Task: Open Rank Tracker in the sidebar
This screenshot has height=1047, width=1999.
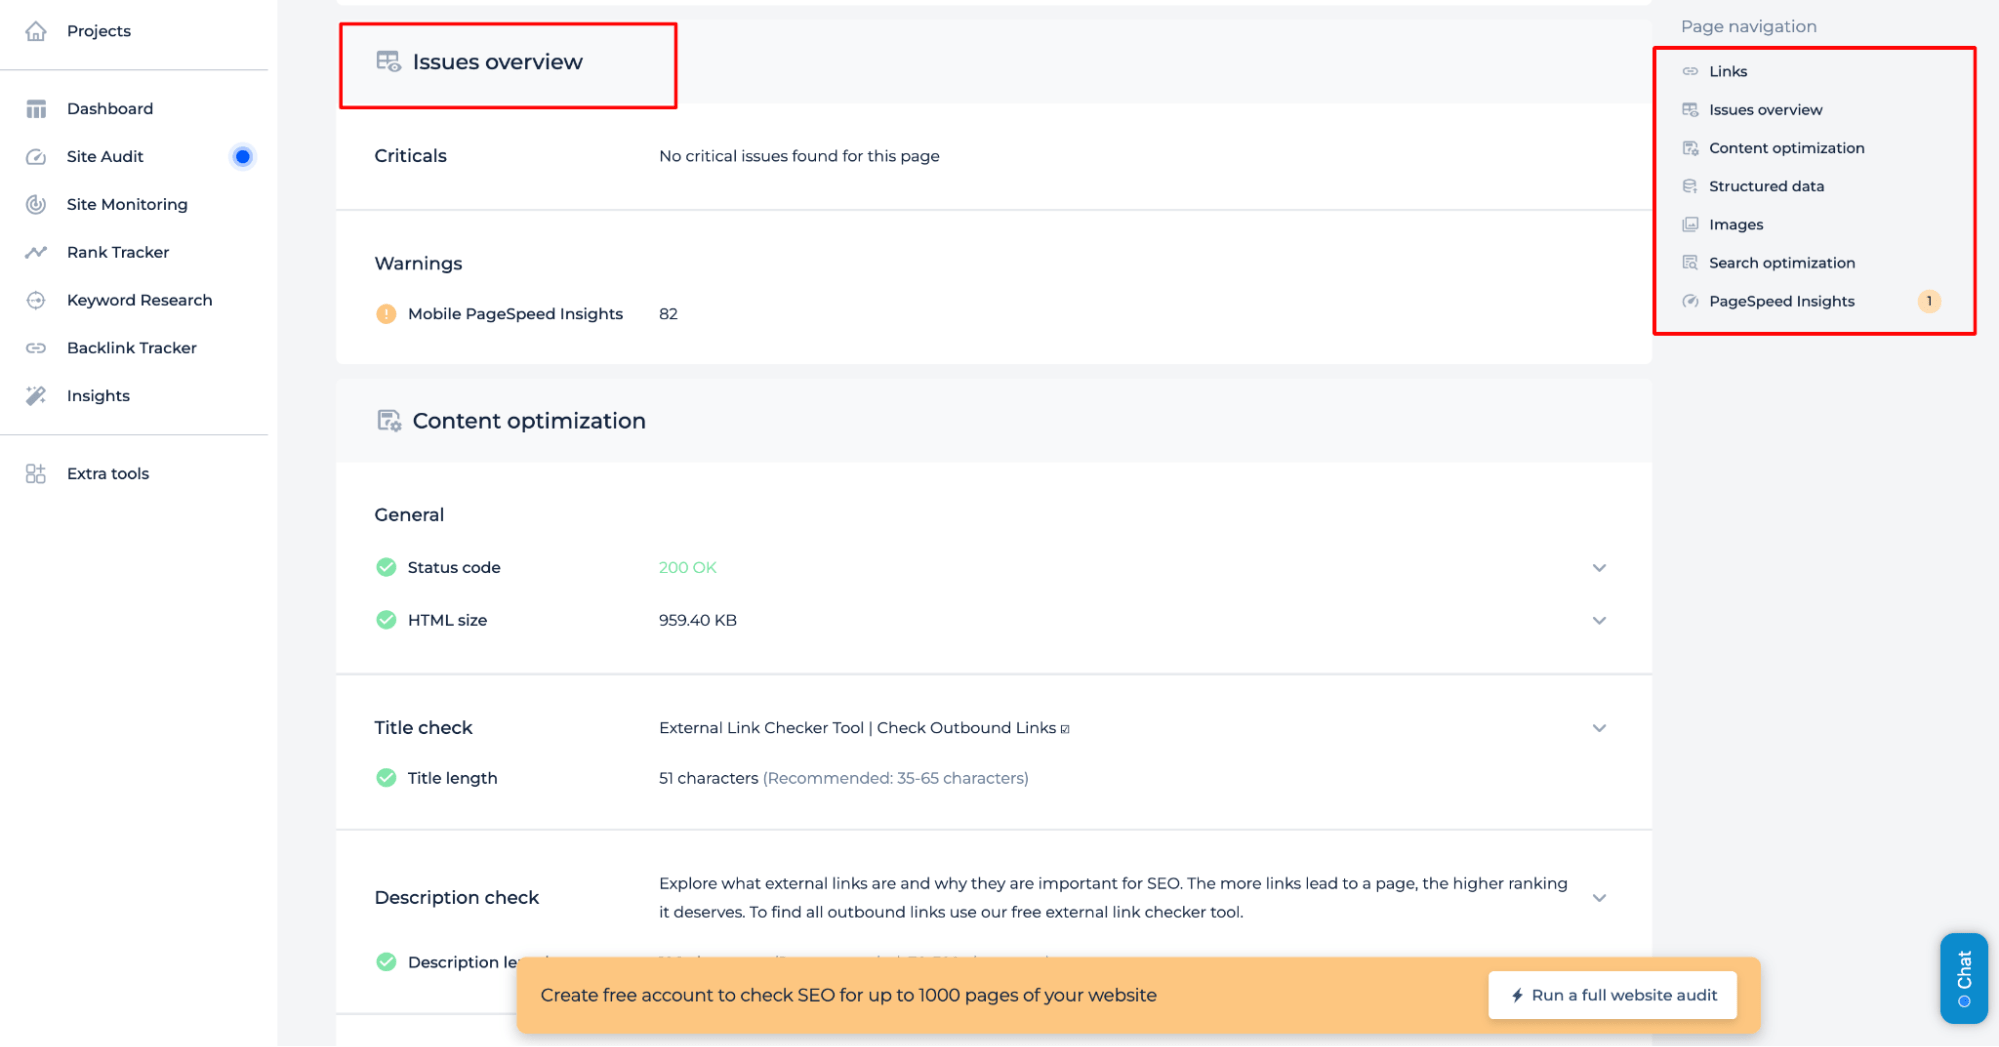Action: (x=118, y=253)
